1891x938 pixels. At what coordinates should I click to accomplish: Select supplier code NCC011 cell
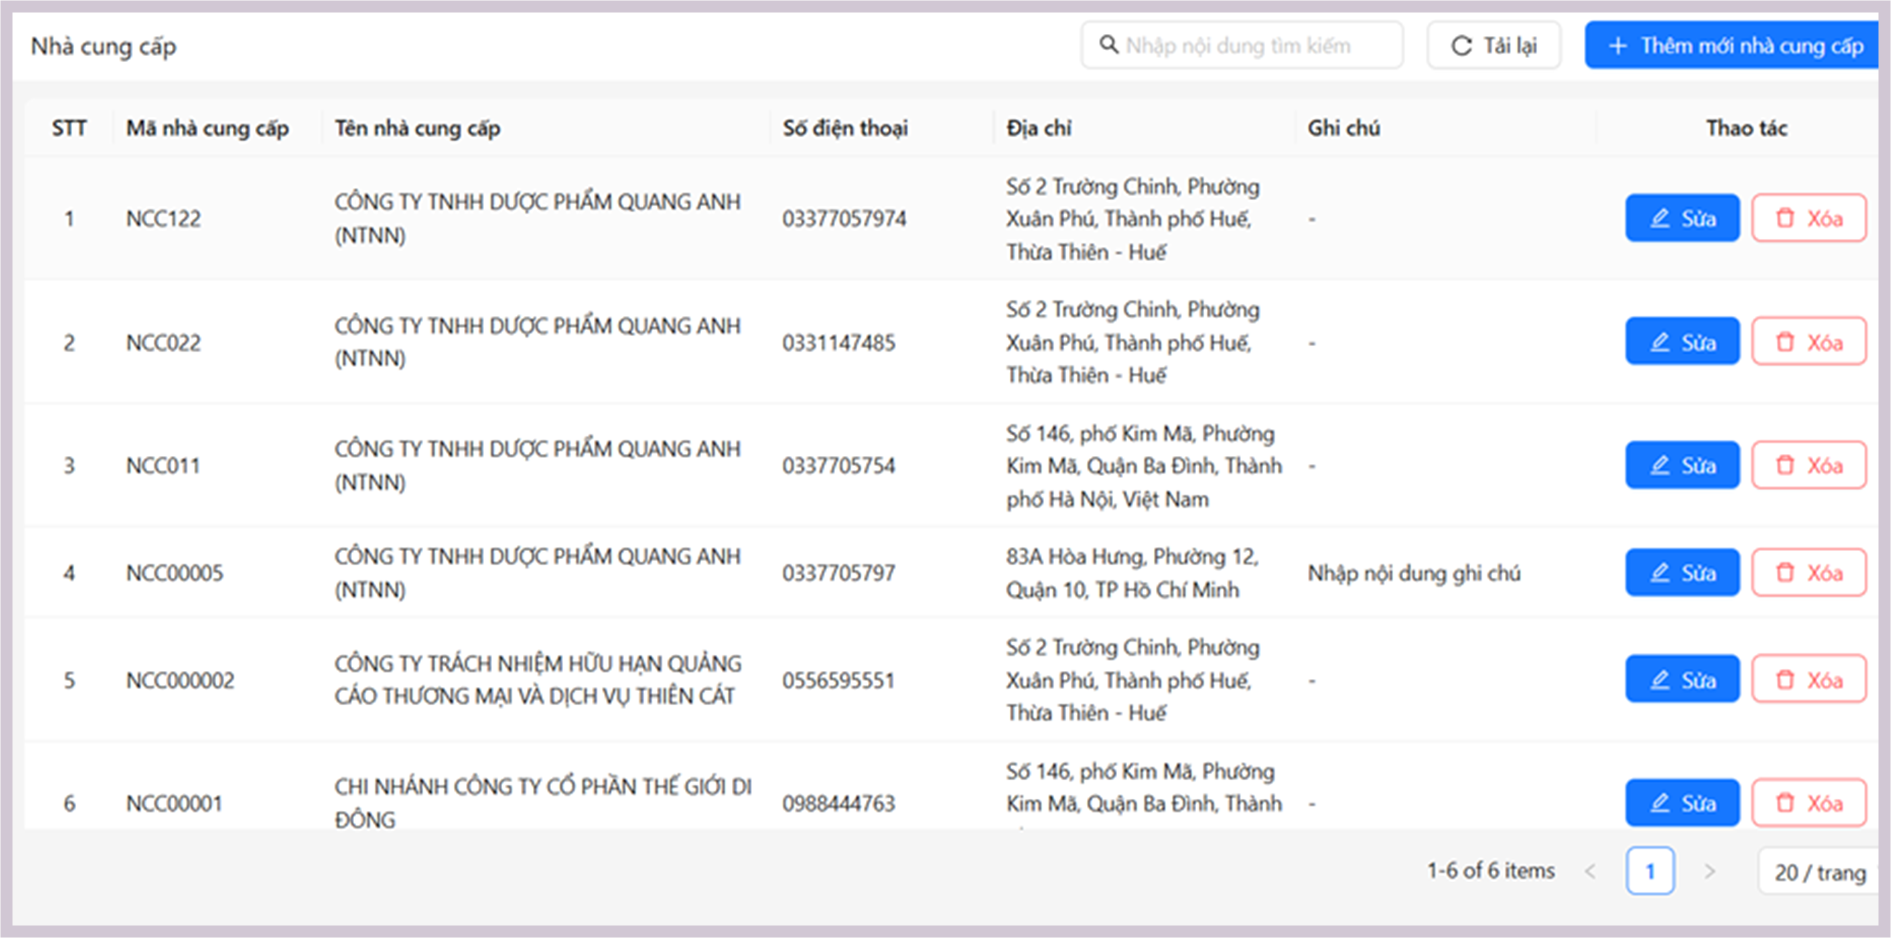pos(163,465)
